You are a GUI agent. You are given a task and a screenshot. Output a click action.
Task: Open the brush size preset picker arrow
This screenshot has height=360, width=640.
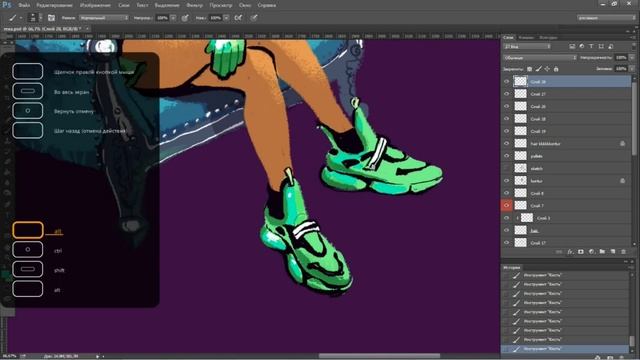click(40, 18)
